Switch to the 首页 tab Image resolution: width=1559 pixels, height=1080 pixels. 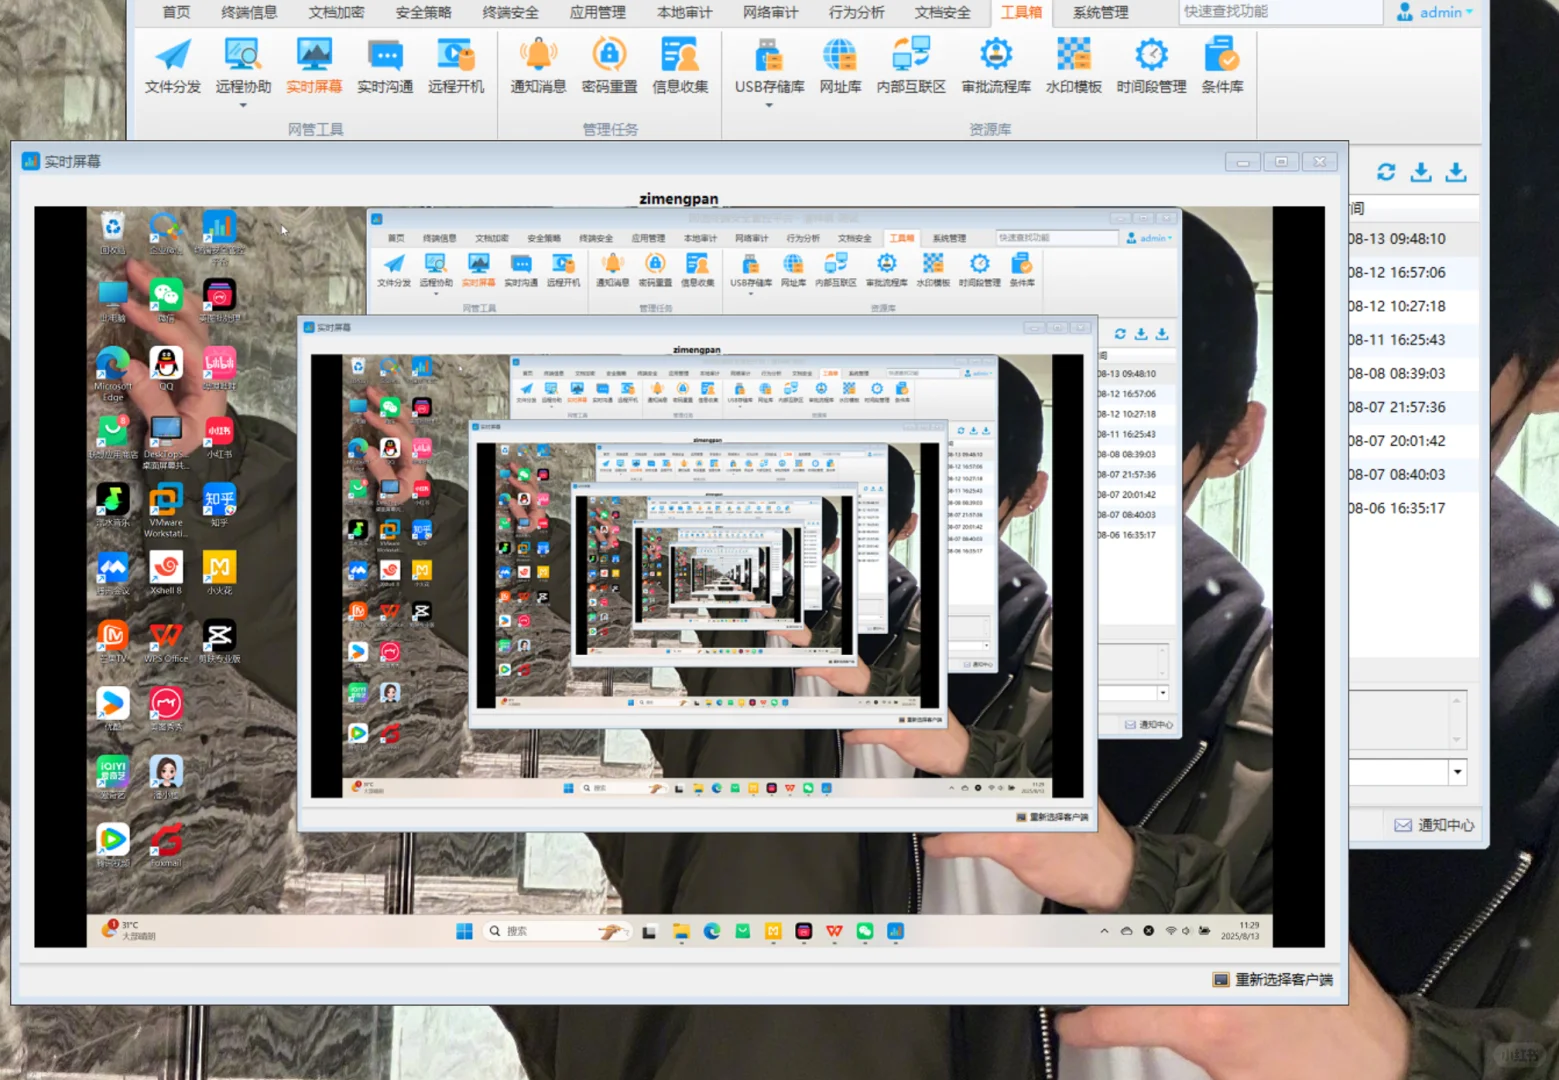[176, 12]
